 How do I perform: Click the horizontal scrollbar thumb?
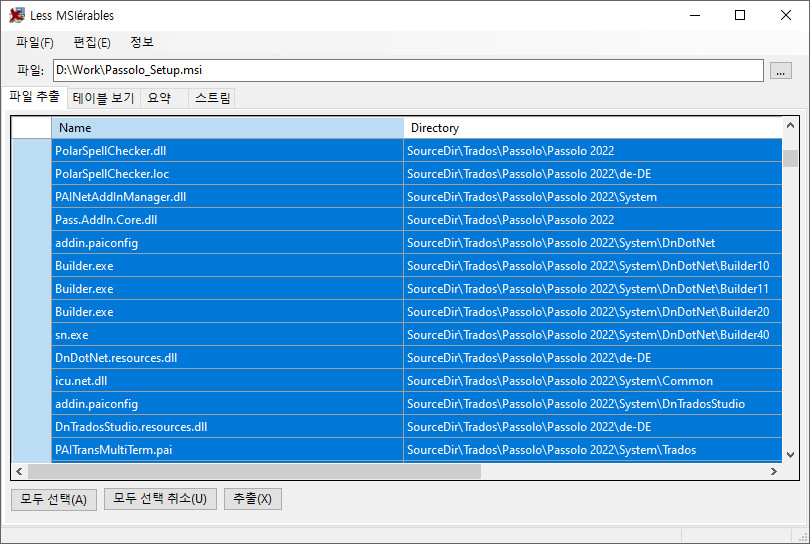point(254,471)
